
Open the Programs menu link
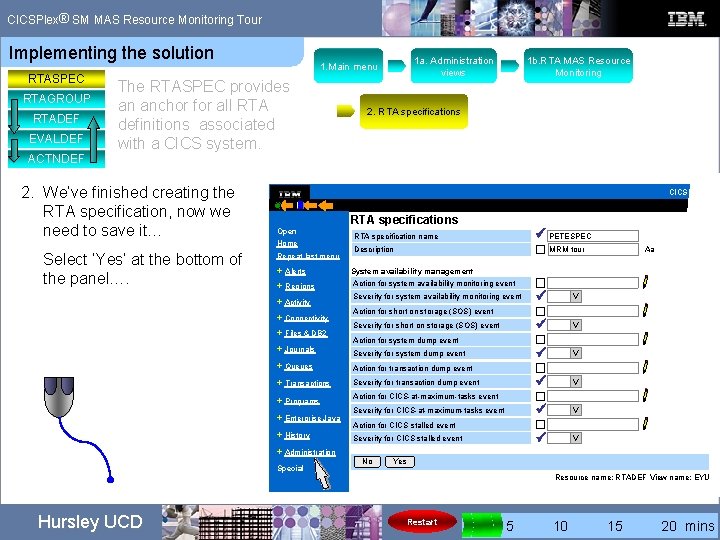(x=302, y=401)
